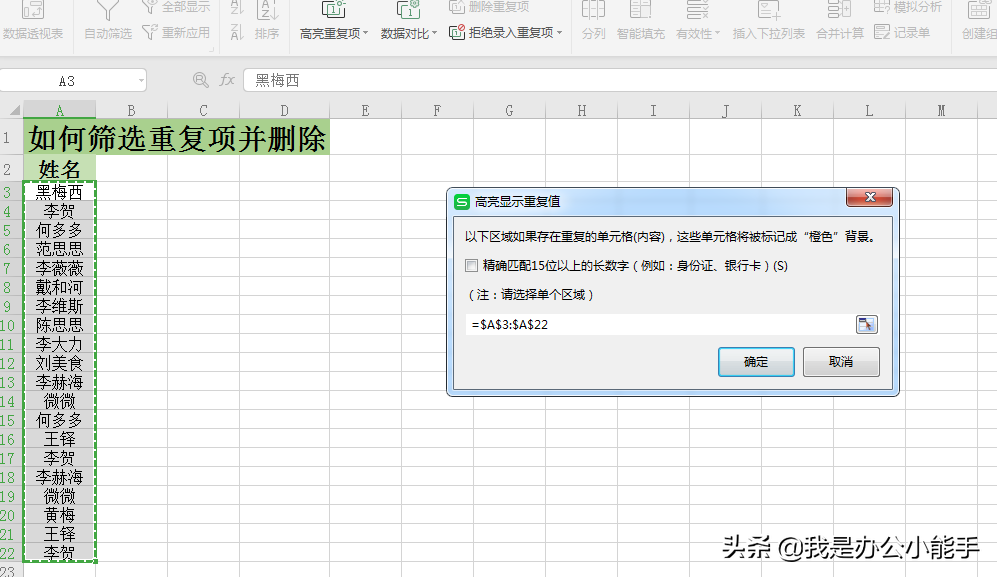The height and width of the screenshot is (577, 997).
Task: Click cell 黑梅西 in row 3
Action: 60,191
